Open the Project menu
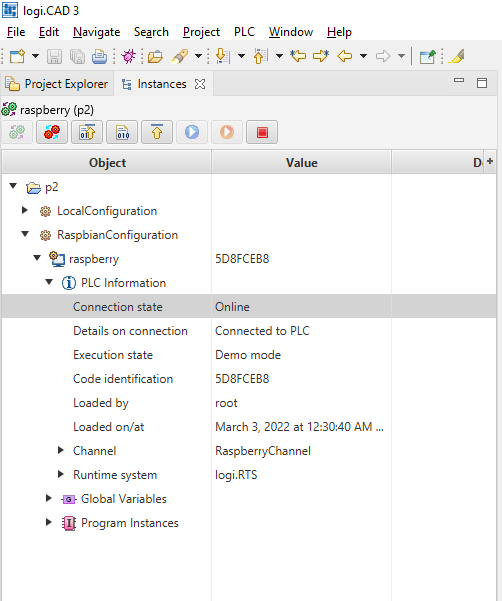 [202, 32]
